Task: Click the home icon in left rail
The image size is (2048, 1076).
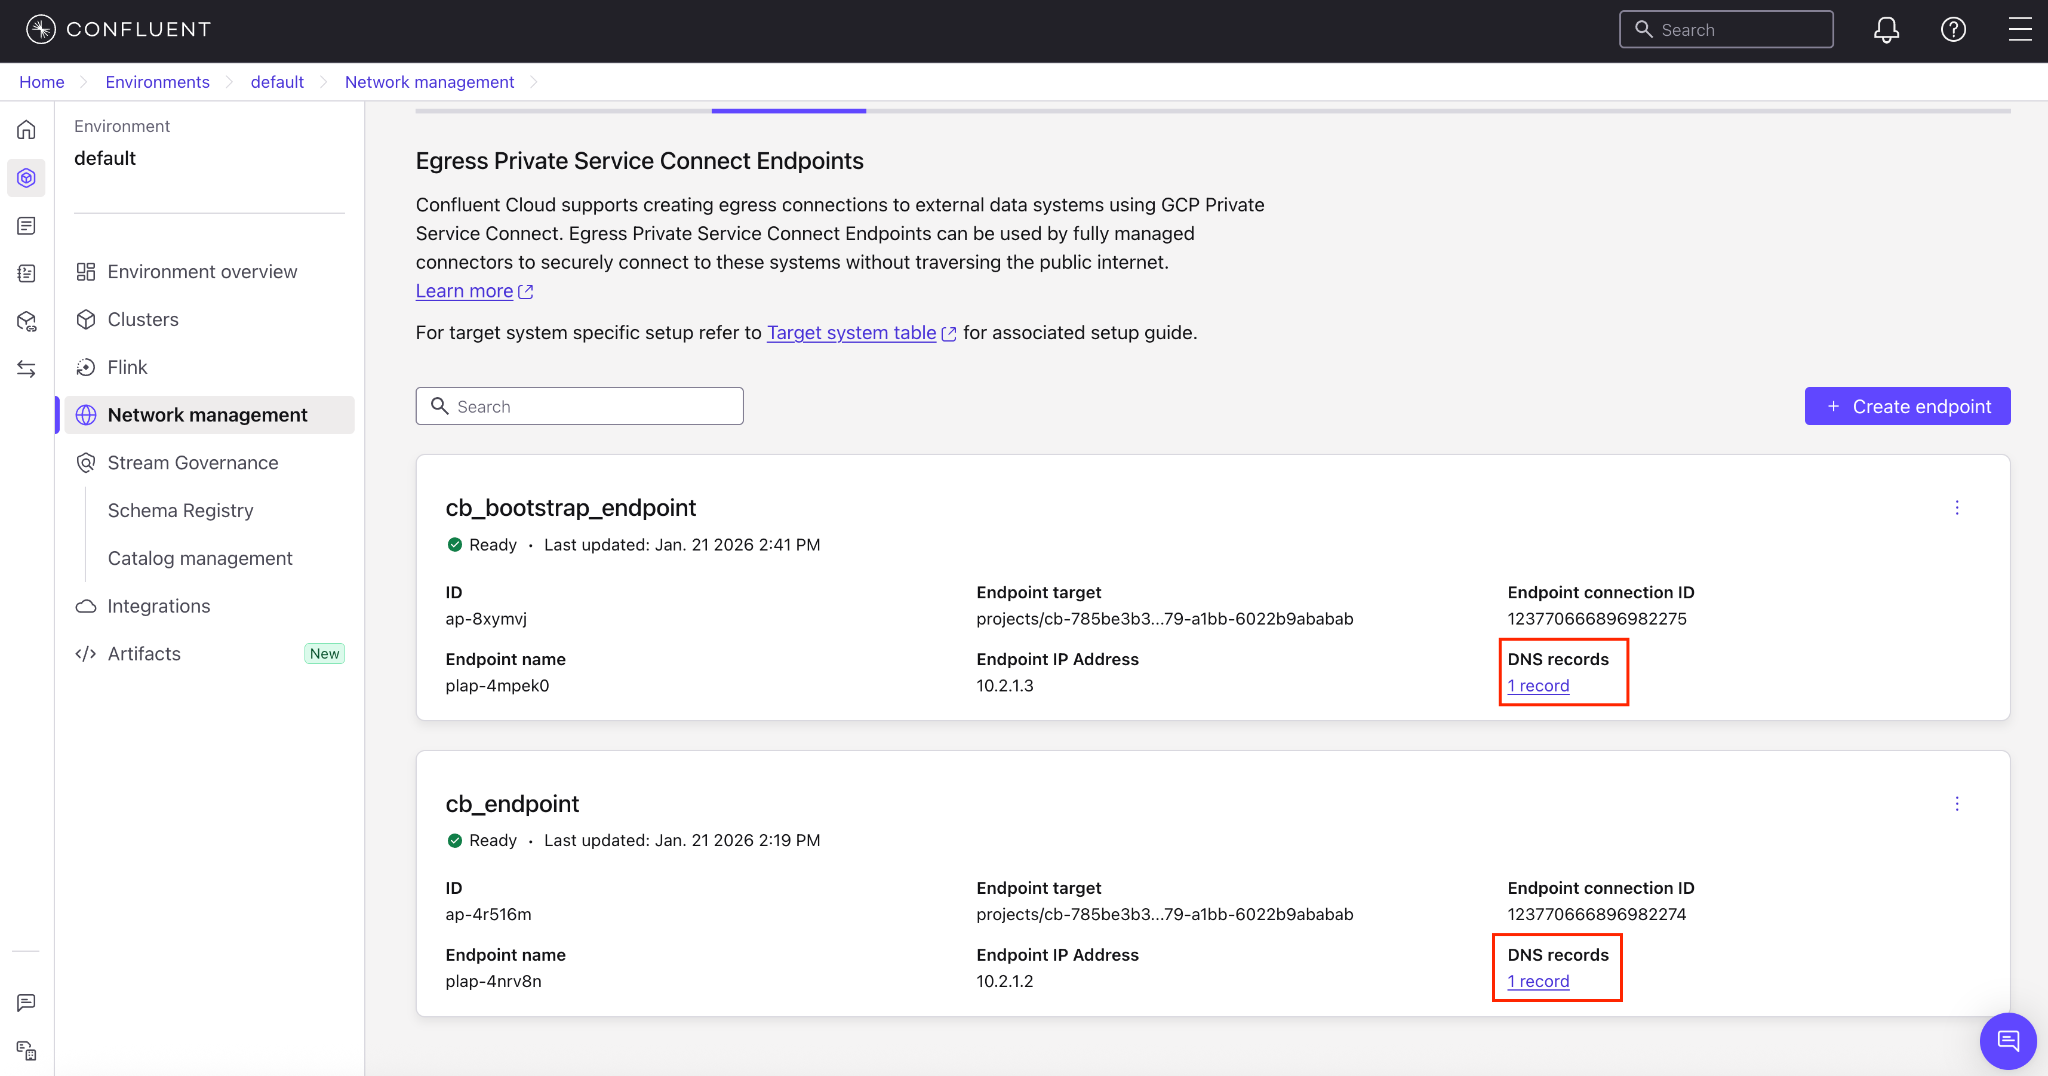Action: click(27, 130)
